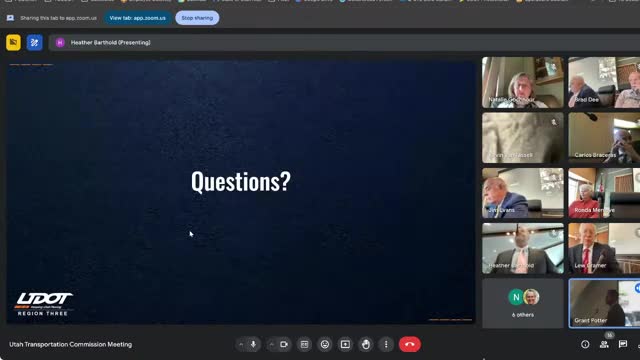Open the chat messages panel
Viewport: 640px width, 360px height.
(623, 344)
